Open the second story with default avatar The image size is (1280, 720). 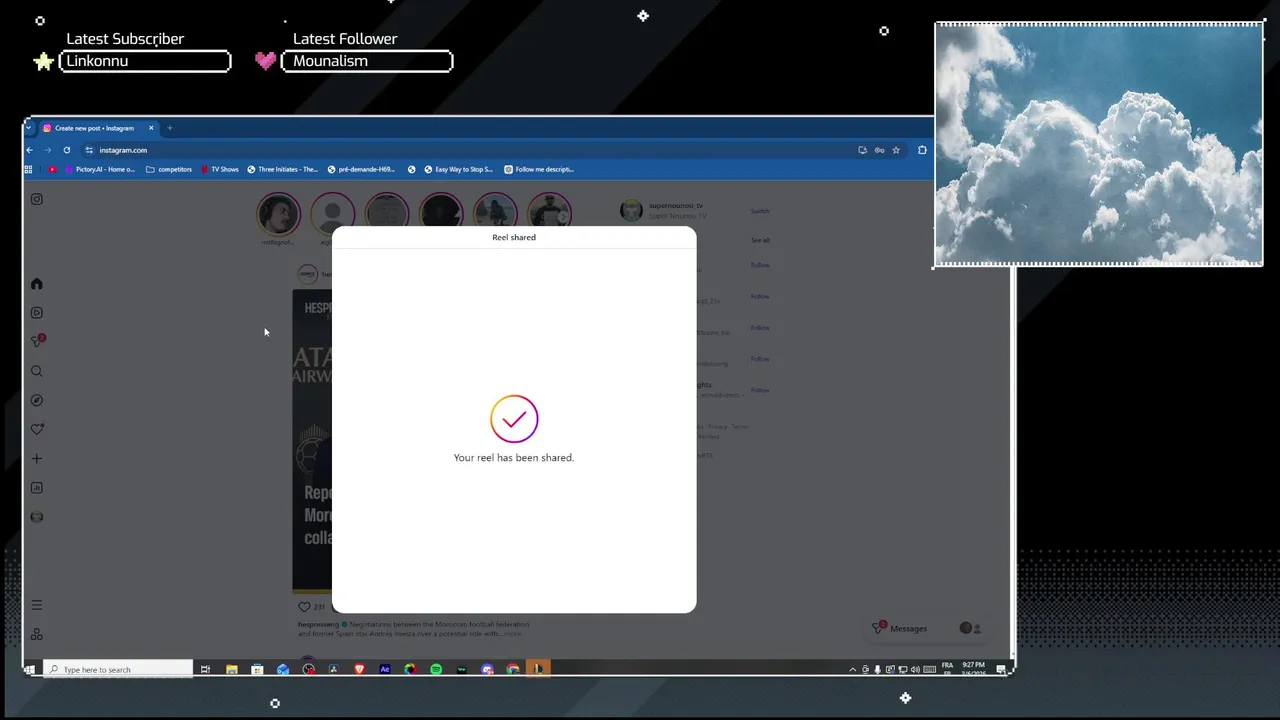(332, 214)
